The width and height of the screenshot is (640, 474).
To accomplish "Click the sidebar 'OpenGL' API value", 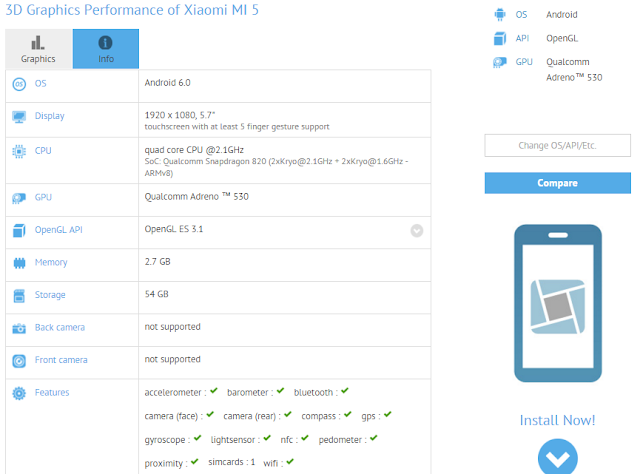I will [x=562, y=38].
